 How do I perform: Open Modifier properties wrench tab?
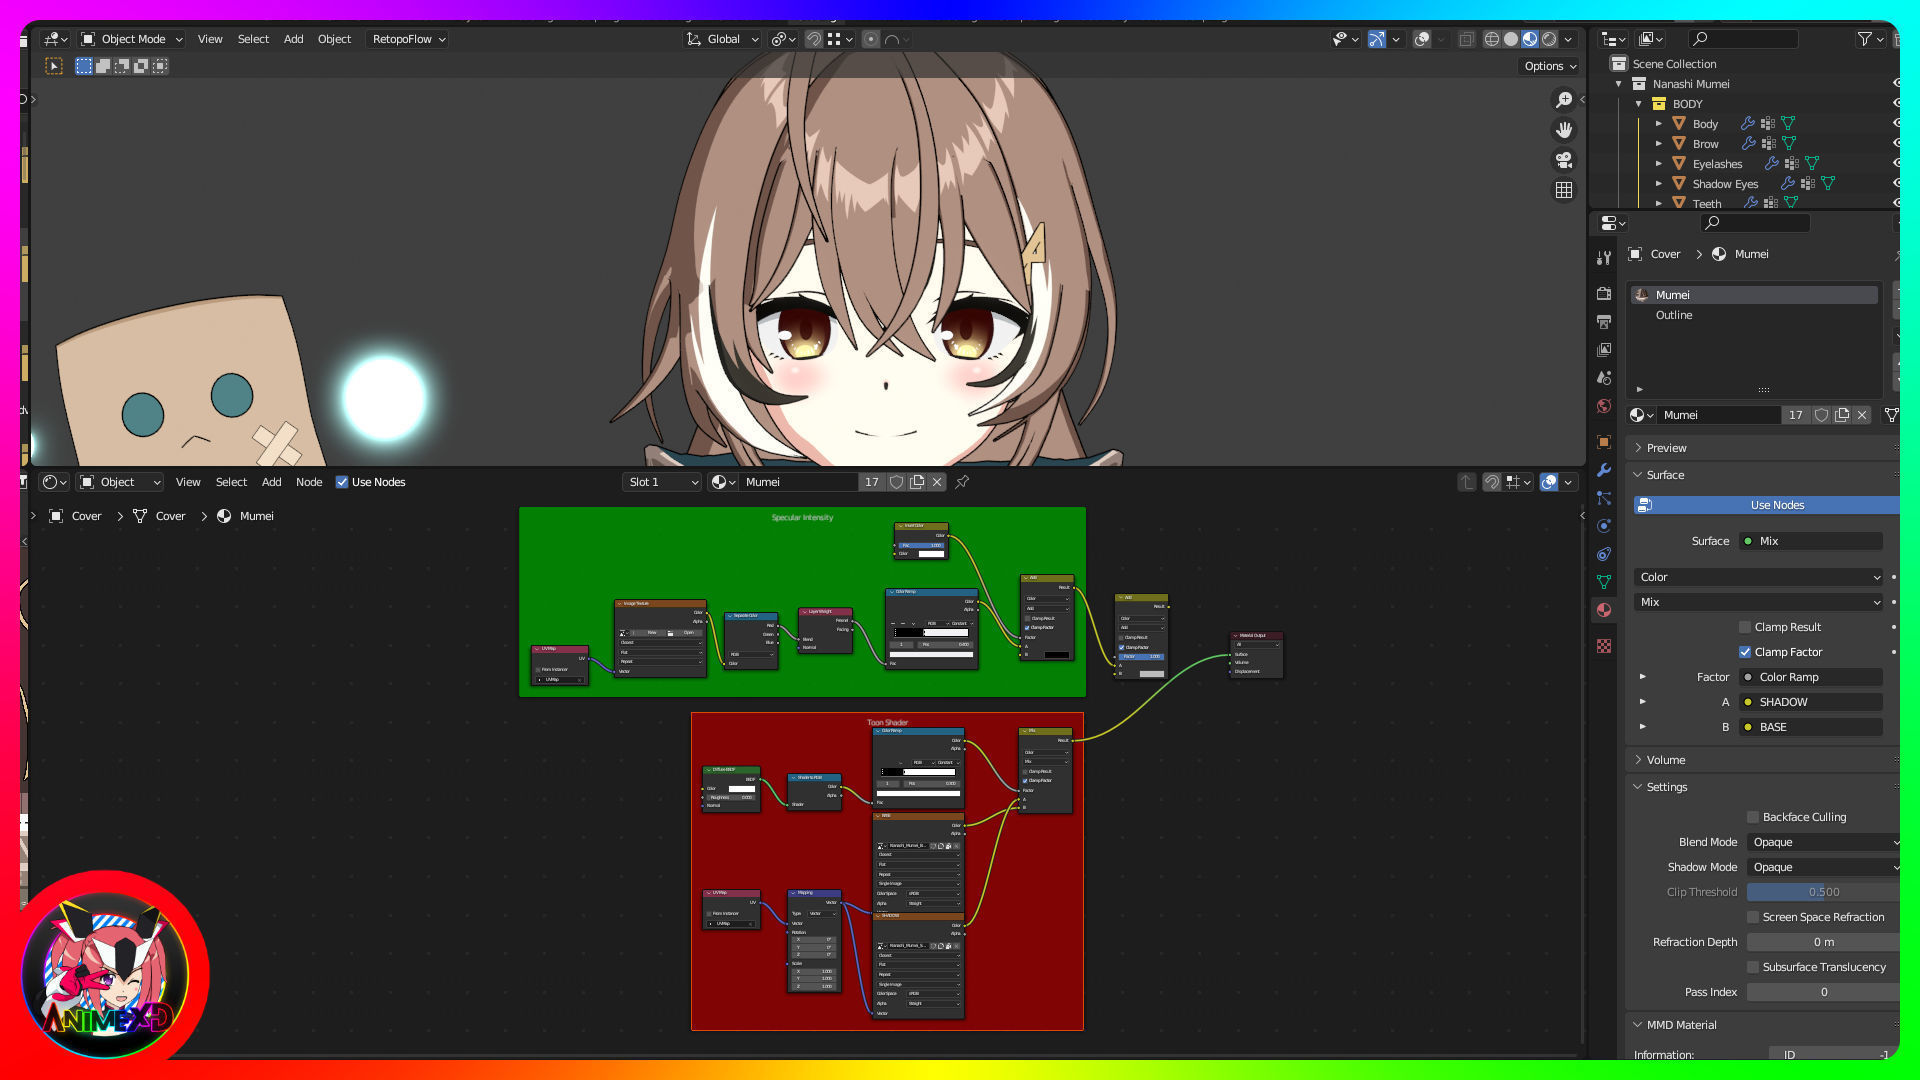tap(1604, 469)
